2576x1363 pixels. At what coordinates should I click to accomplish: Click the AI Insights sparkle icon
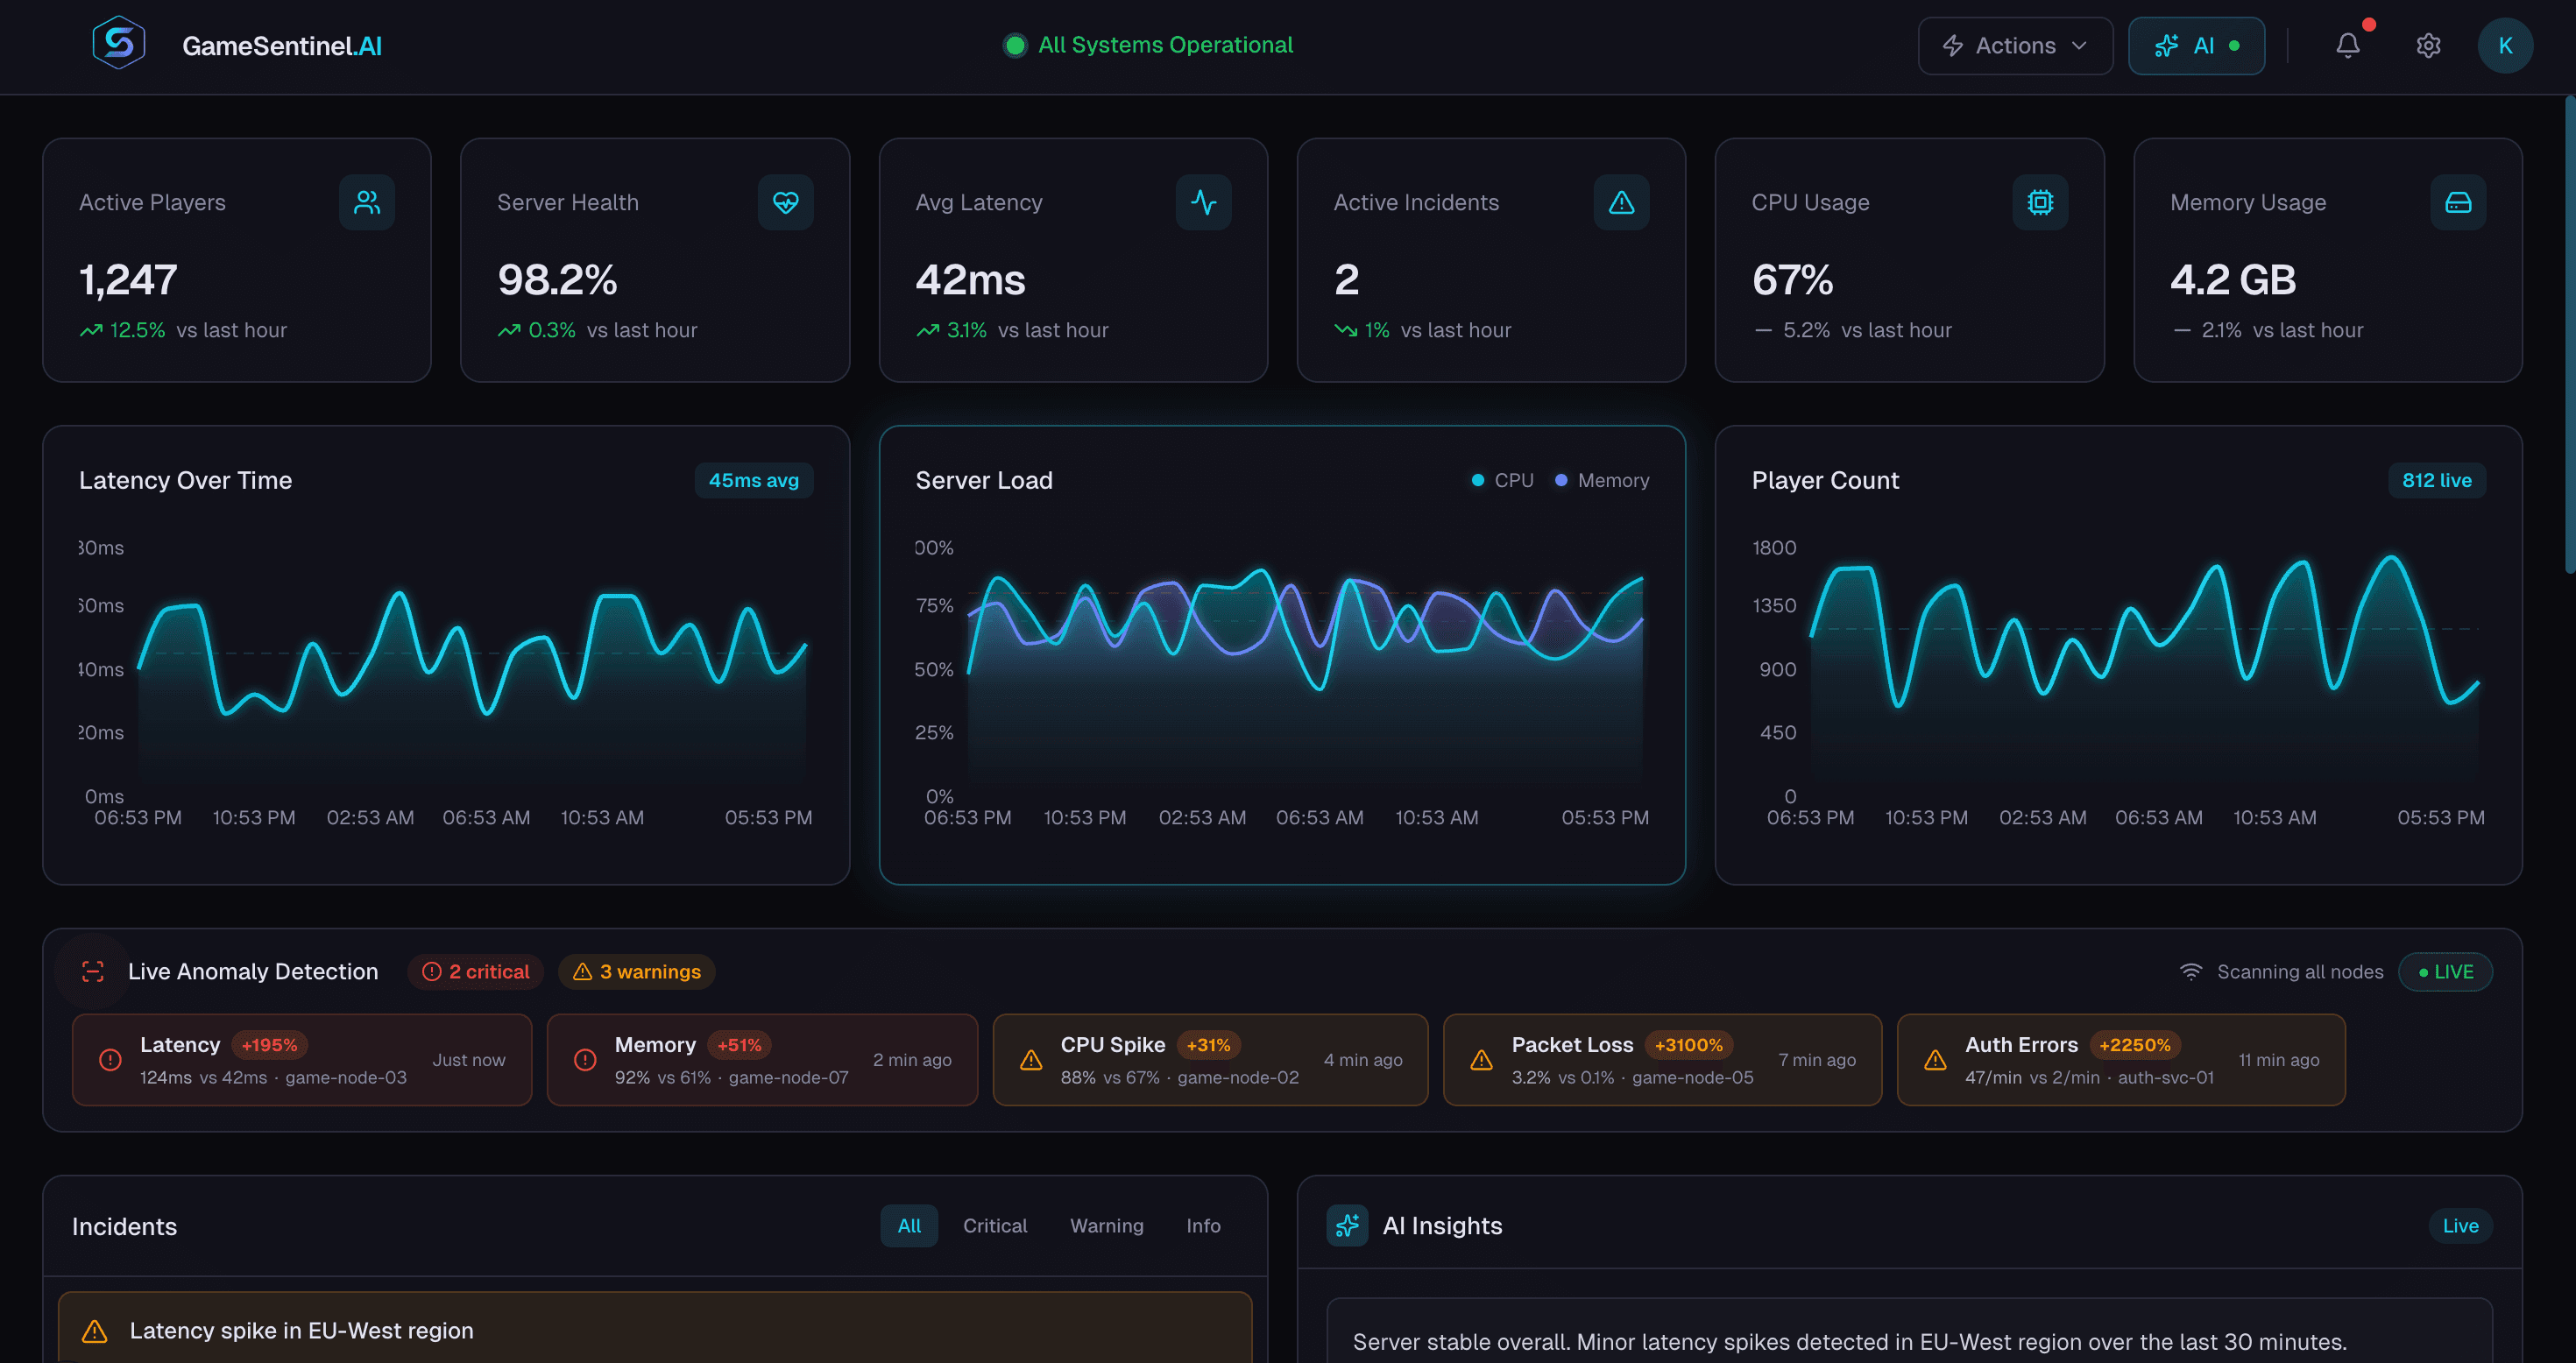tap(1347, 1225)
